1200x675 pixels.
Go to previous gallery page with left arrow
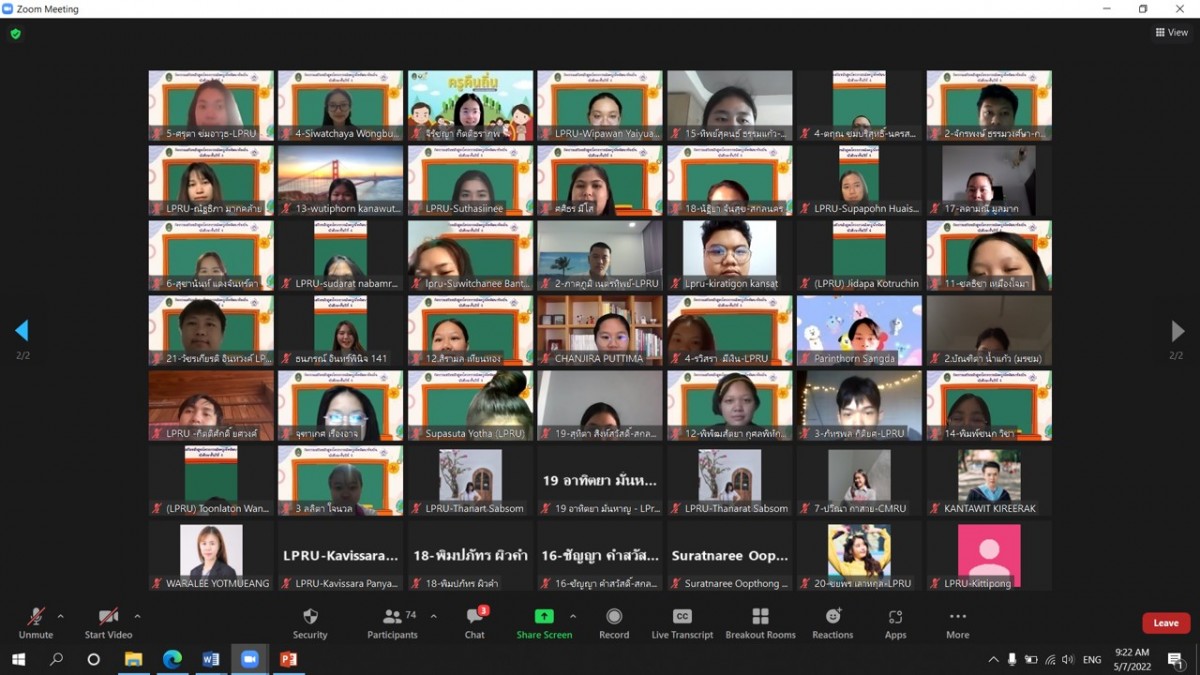(22, 331)
